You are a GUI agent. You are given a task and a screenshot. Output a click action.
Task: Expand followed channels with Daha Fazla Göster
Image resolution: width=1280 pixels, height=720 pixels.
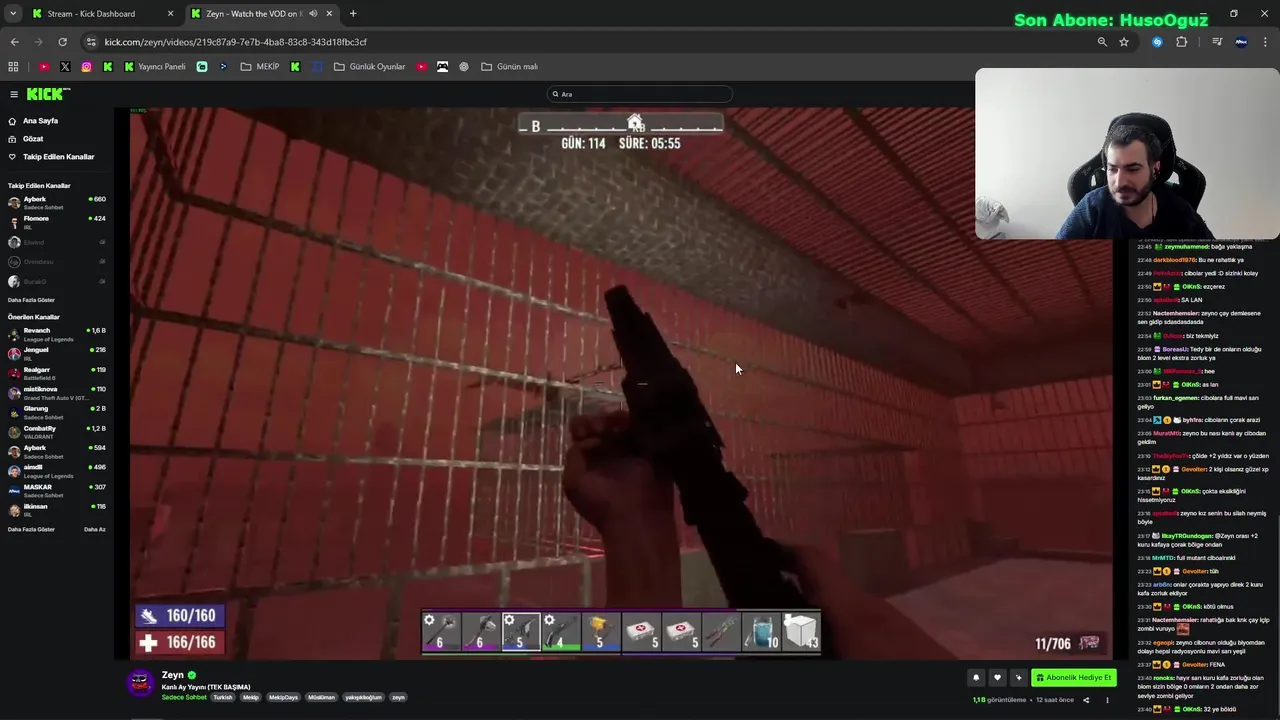(x=31, y=300)
